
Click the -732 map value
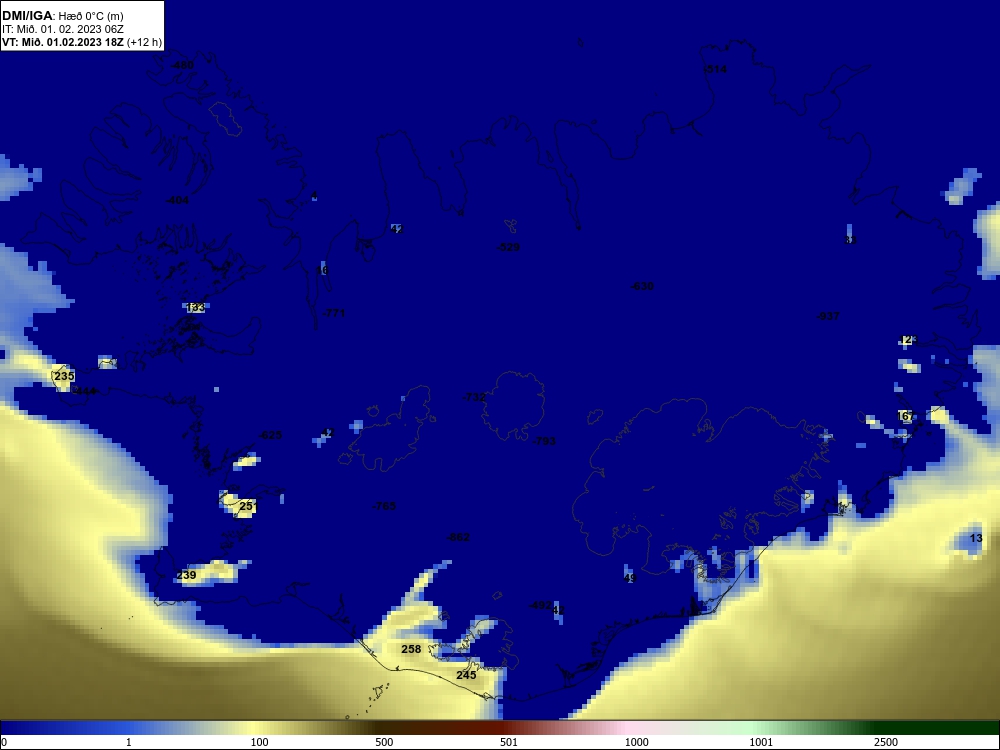coord(474,397)
